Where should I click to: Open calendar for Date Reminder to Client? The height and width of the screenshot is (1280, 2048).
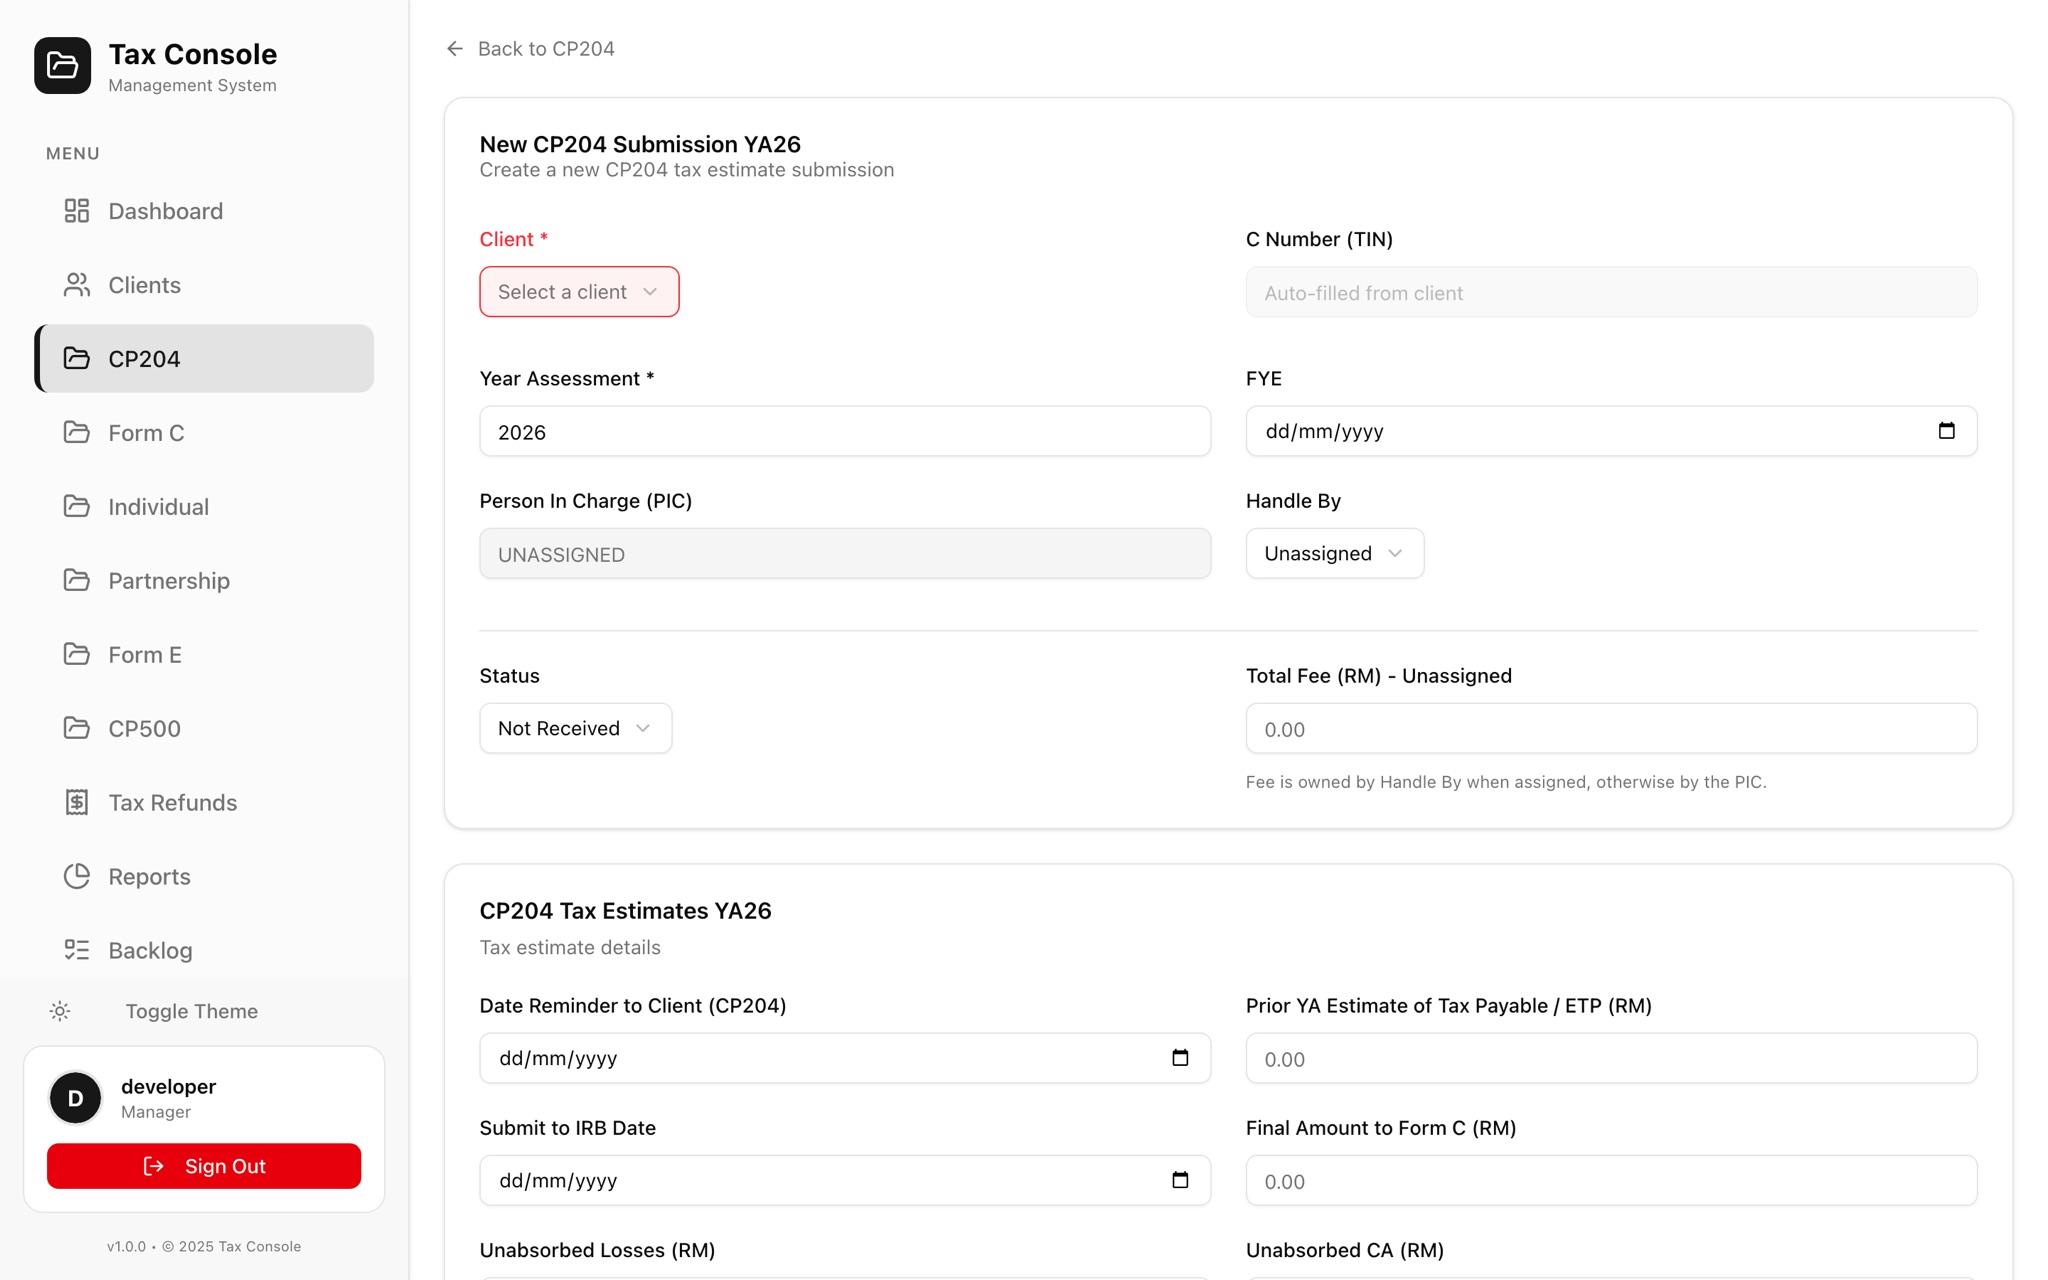[x=1180, y=1058]
